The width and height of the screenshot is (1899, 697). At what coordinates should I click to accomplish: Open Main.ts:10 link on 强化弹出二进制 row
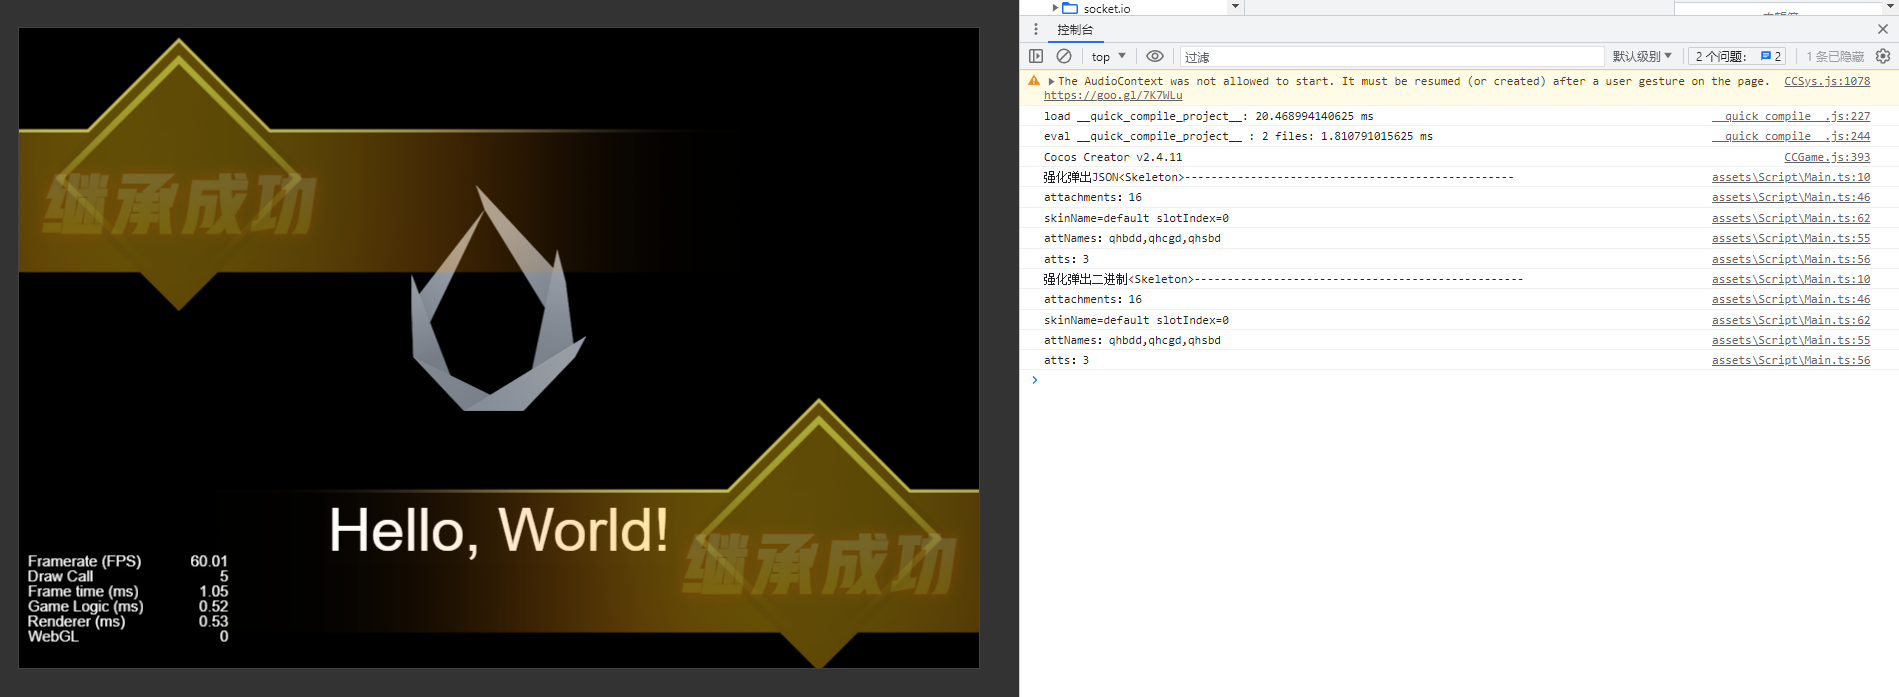(x=1791, y=279)
